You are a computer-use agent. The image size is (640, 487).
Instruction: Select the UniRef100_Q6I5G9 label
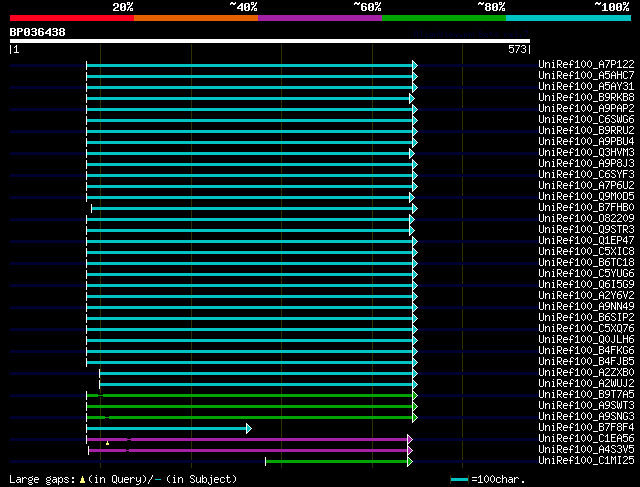[587, 285]
